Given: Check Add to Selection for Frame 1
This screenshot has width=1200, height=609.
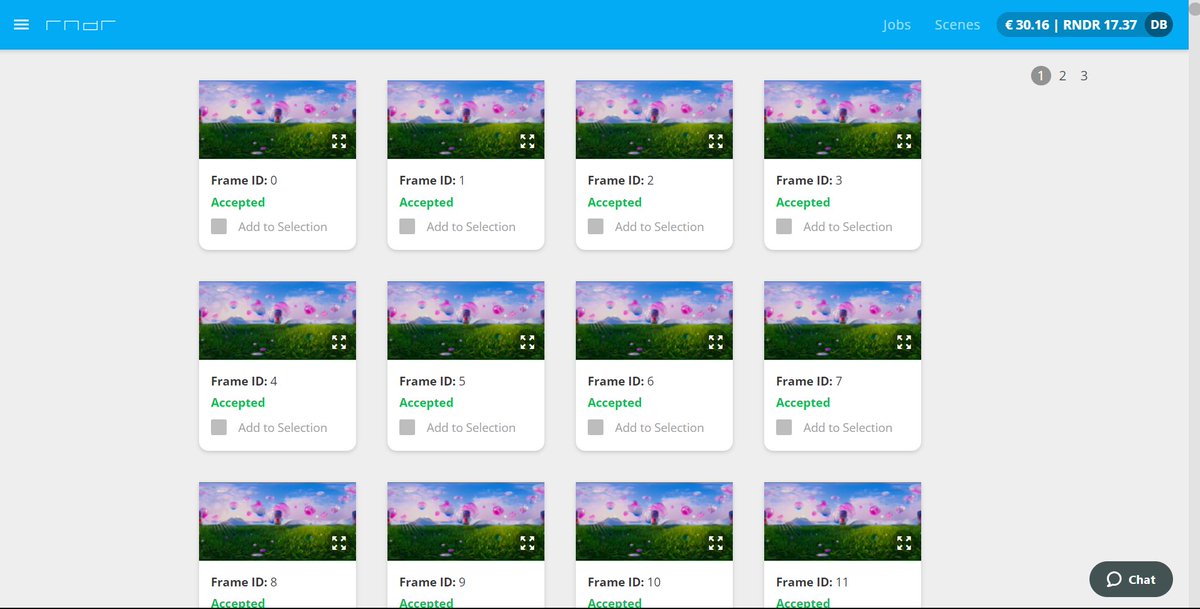Looking at the screenshot, I should tap(407, 227).
